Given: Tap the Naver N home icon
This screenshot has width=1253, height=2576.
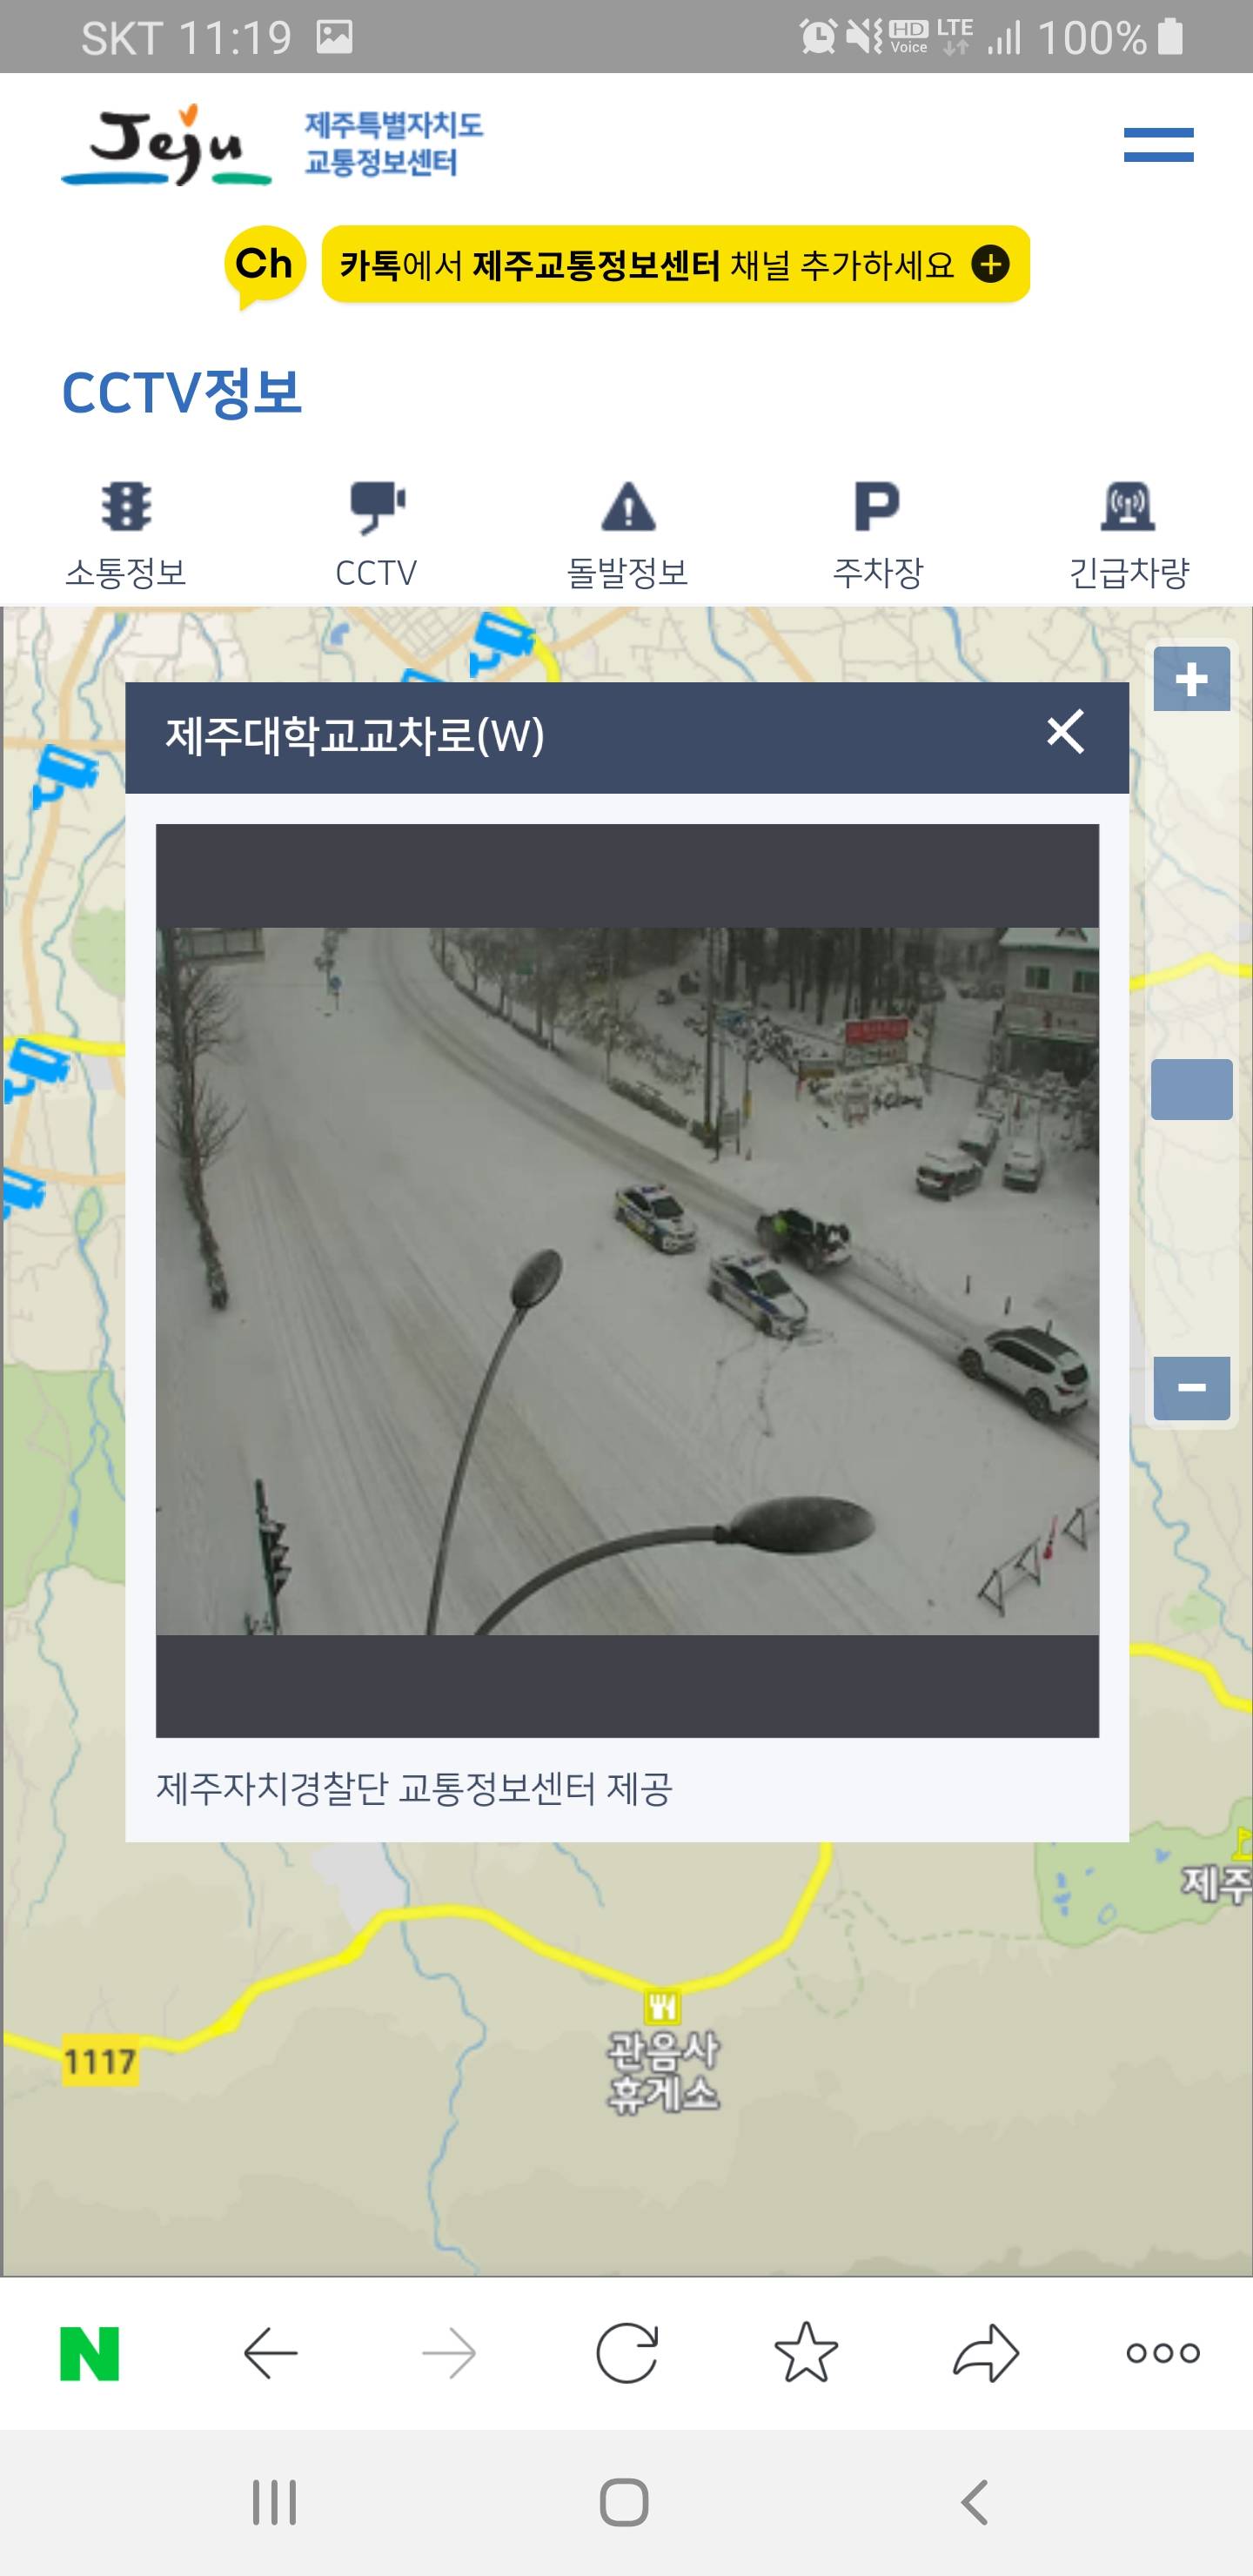Looking at the screenshot, I should coord(90,2354).
